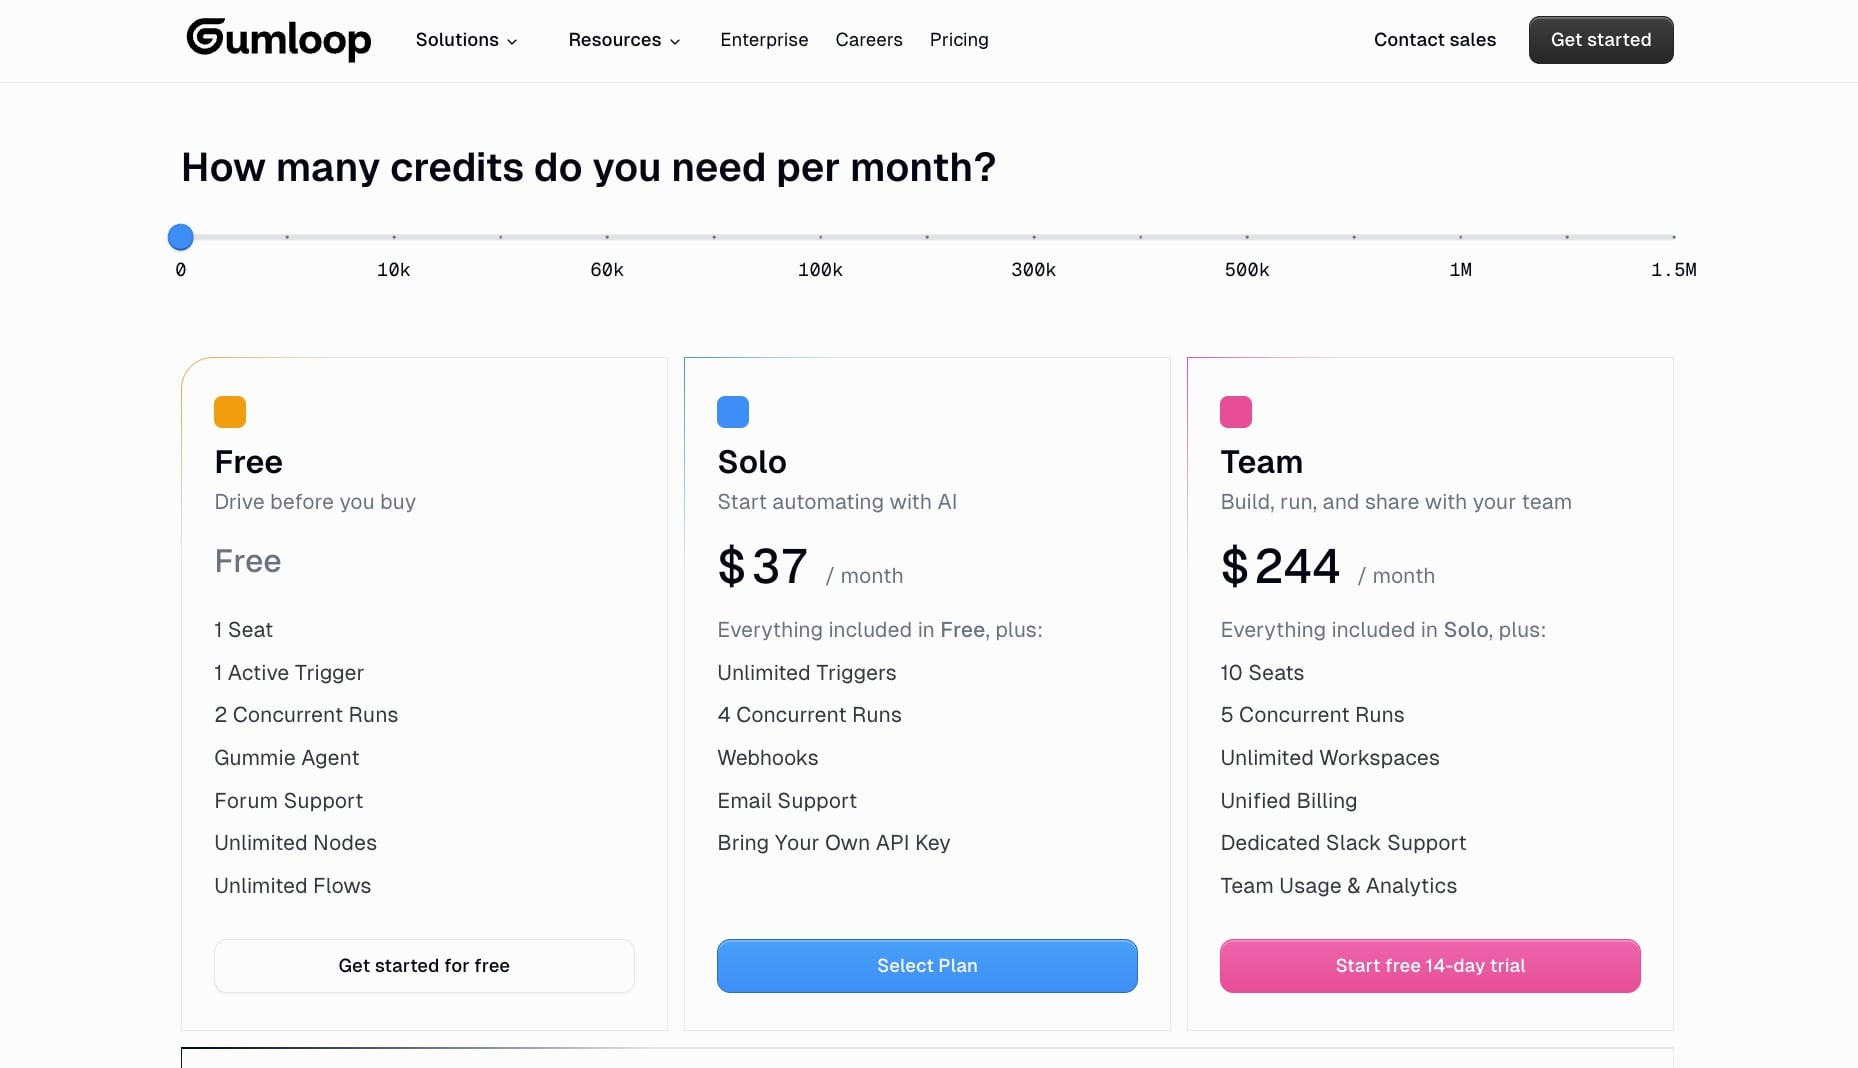The image size is (1858, 1068).
Task: Click the blue credits slider handle
Action: pos(181,237)
